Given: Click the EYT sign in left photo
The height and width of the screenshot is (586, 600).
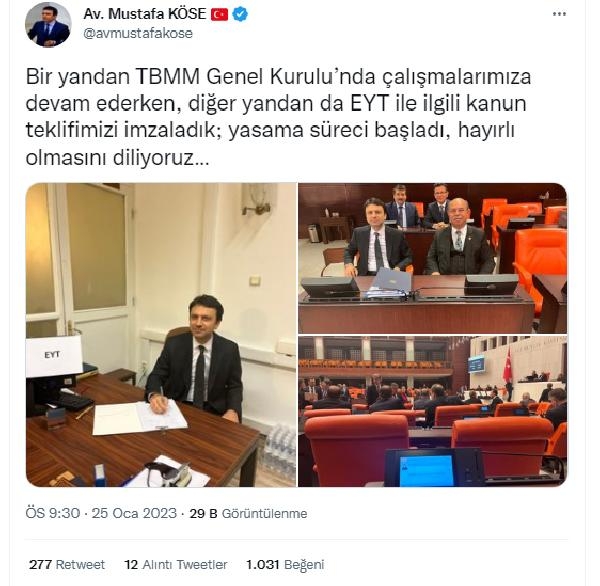Looking at the screenshot, I should click(x=54, y=356).
